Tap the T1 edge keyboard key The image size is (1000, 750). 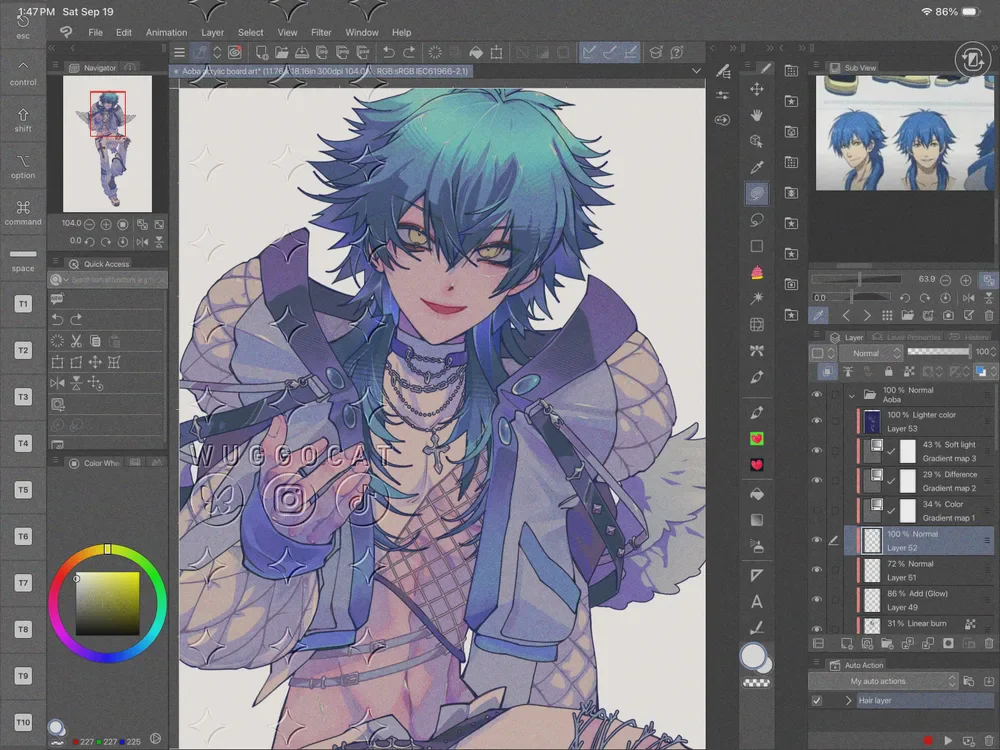tap(23, 304)
